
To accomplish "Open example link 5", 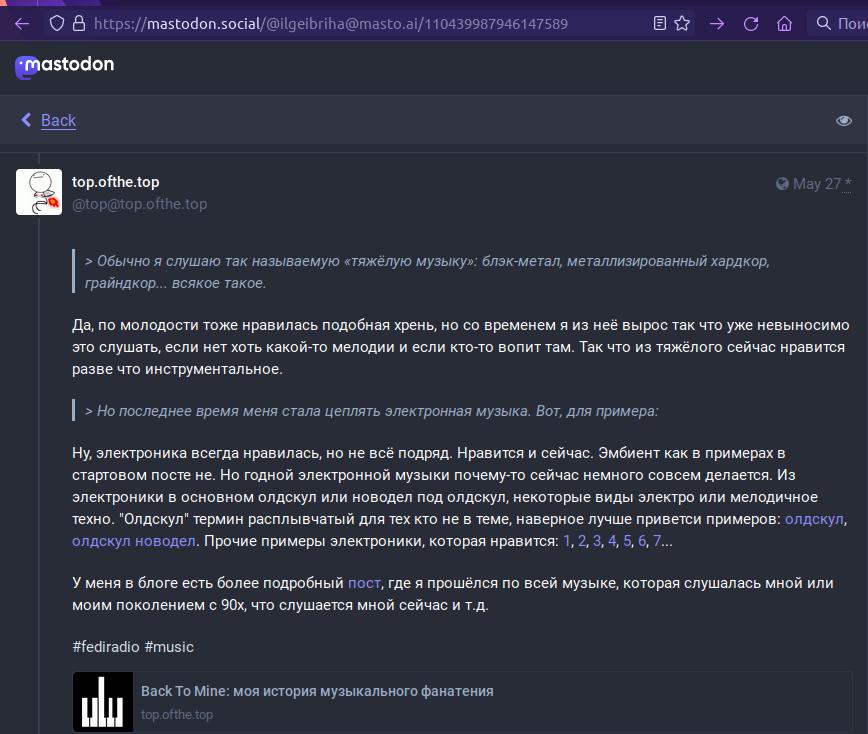I will point(627,541).
